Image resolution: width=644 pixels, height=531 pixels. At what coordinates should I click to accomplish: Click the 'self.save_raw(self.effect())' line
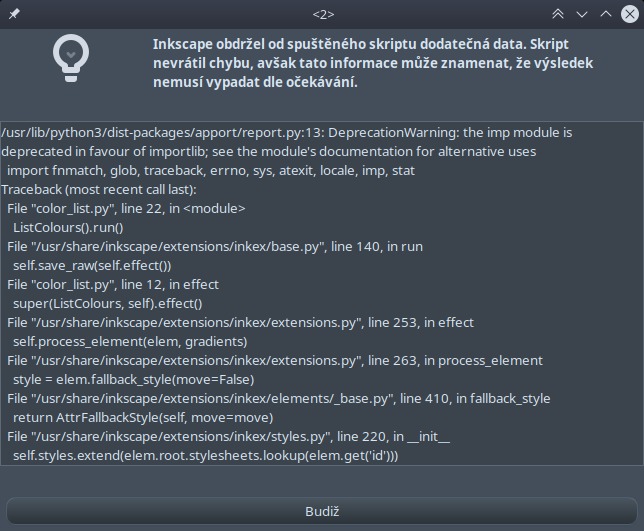point(92,265)
